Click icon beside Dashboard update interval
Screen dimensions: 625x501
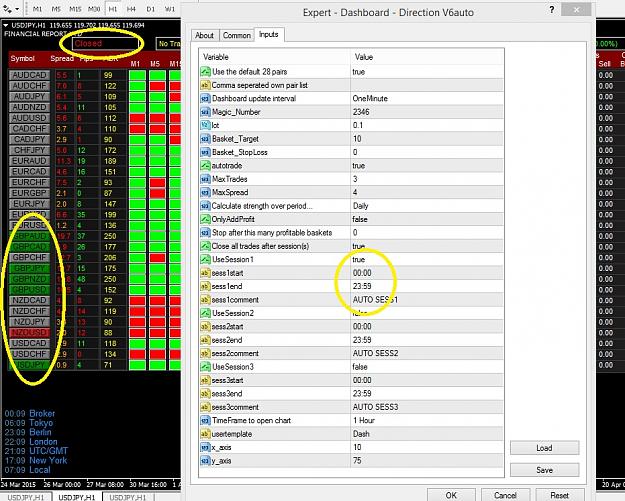click(x=205, y=98)
